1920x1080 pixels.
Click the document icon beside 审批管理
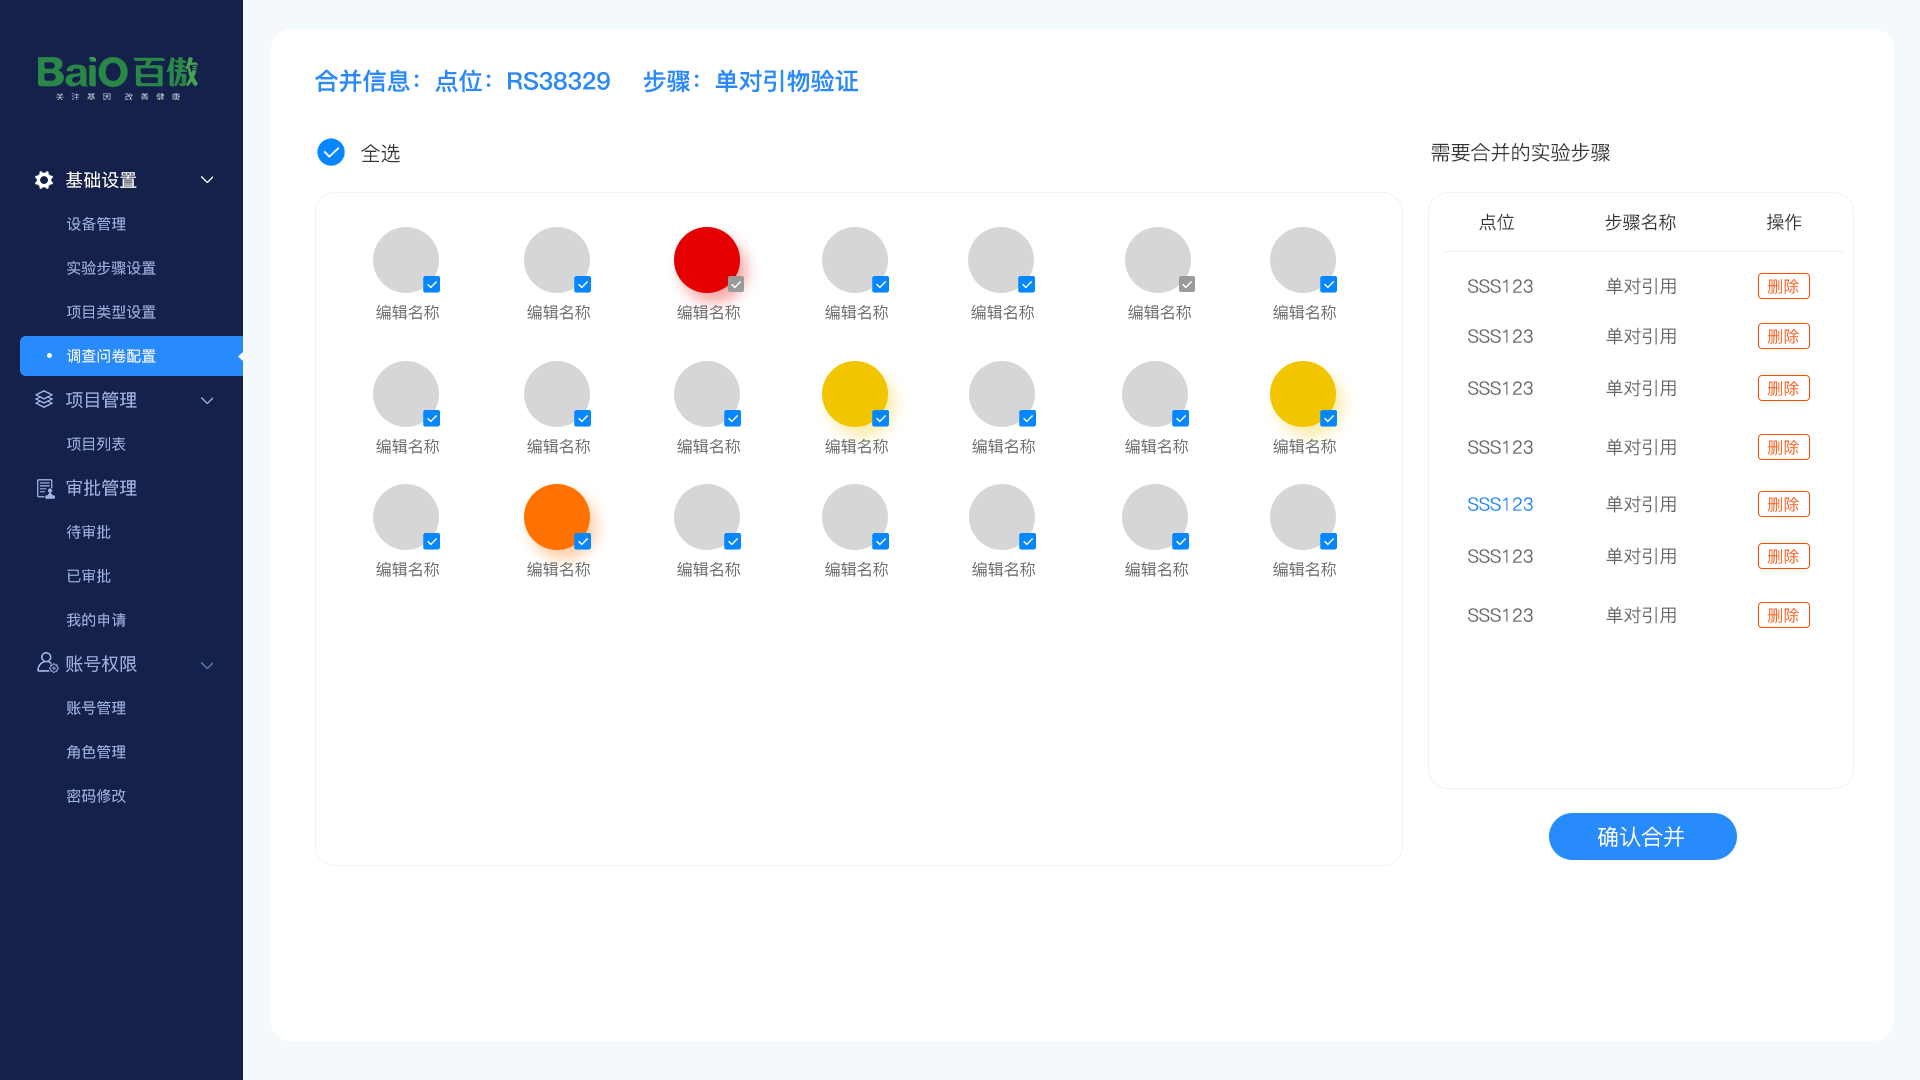pyautogui.click(x=45, y=488)
